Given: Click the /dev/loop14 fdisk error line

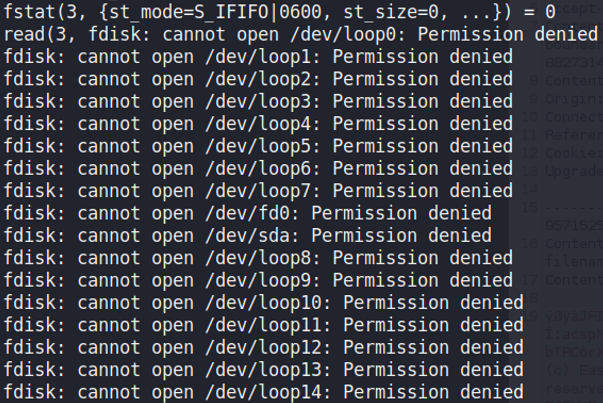Looking at the screenshot, I should (263, 392).
